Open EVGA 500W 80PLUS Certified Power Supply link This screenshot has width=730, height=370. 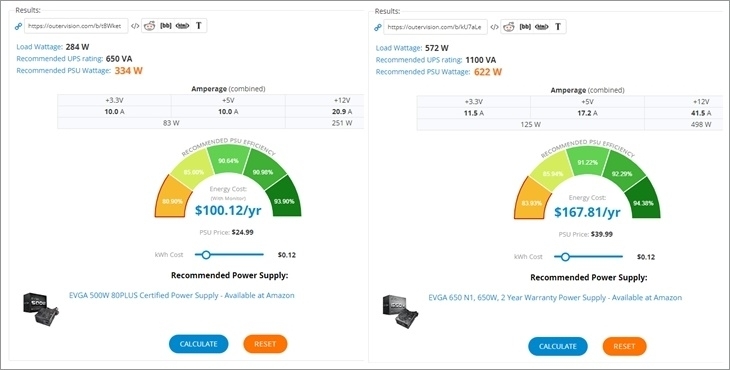182,295
